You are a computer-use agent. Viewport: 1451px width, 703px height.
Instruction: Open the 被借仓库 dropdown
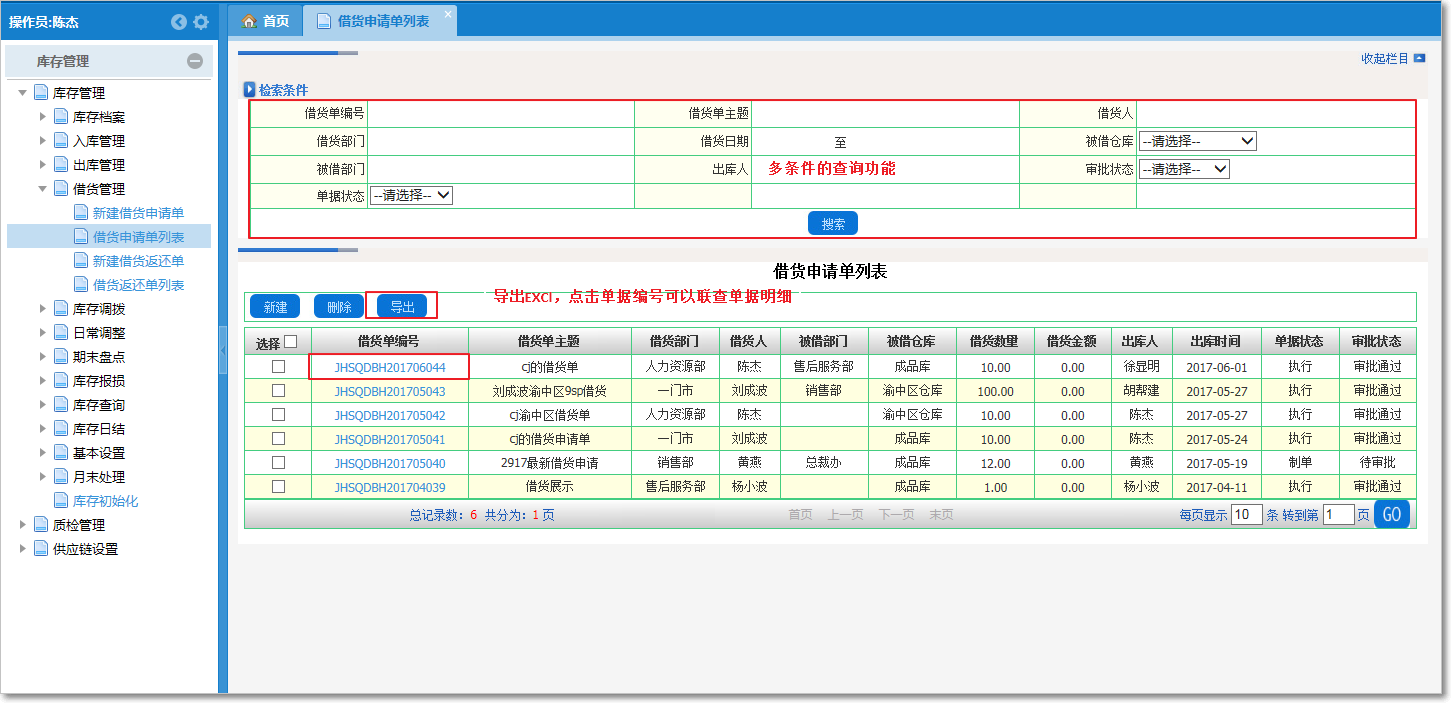[1197, 142]
